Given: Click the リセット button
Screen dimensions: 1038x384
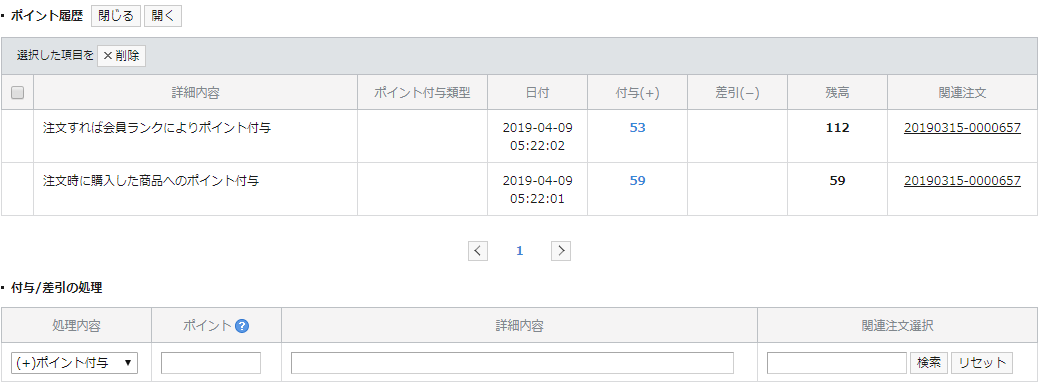Looking at the screenshot, I should [x=982, y=363].
